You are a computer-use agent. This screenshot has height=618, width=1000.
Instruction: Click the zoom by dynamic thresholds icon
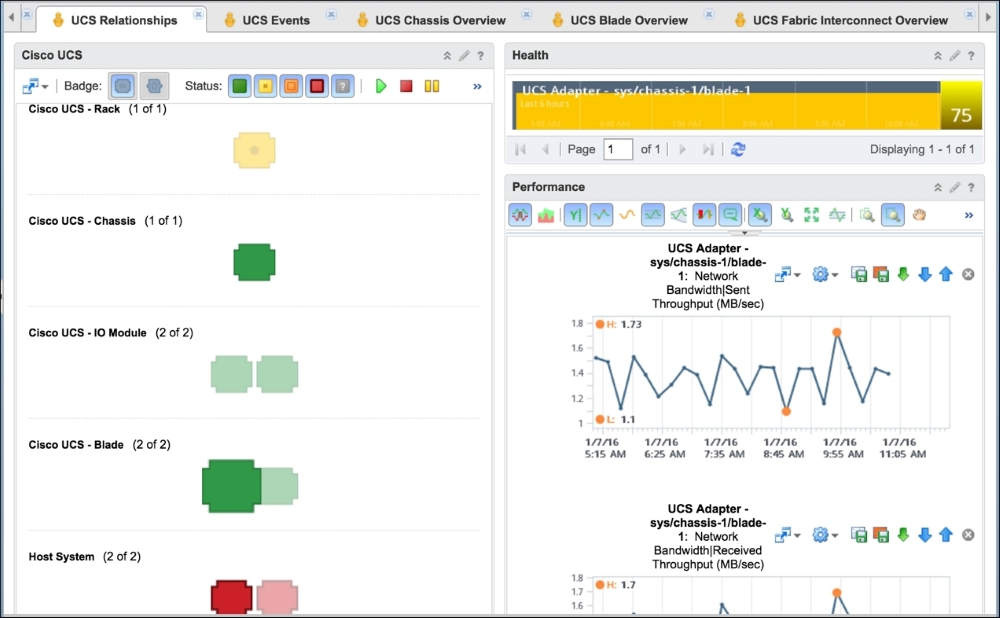pos(837,216)
